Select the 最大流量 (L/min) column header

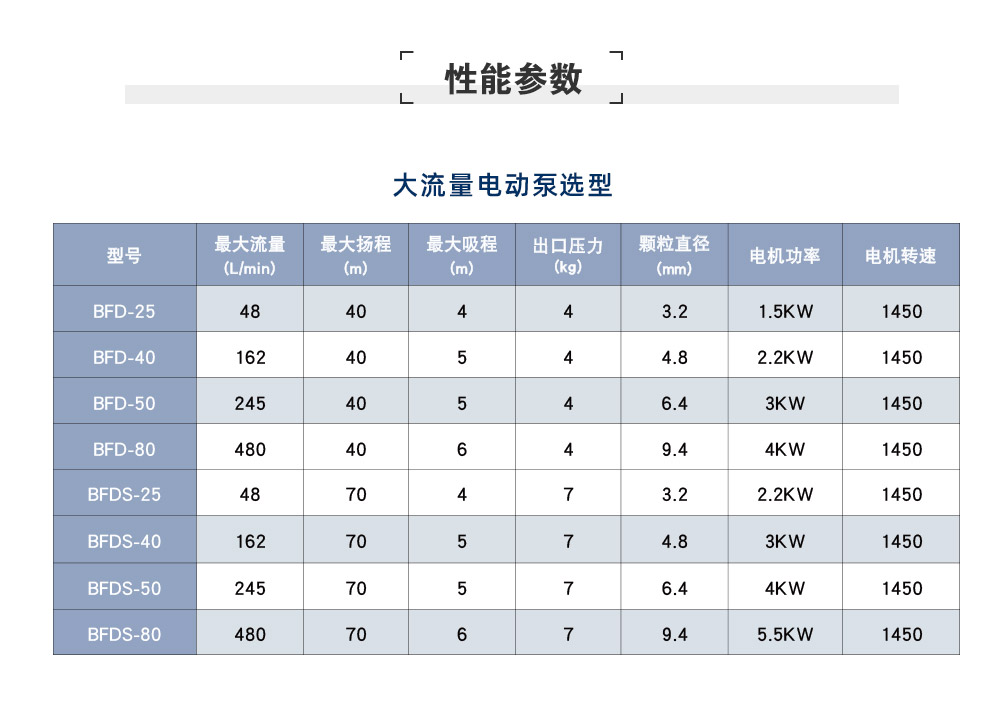pos(250,255)
